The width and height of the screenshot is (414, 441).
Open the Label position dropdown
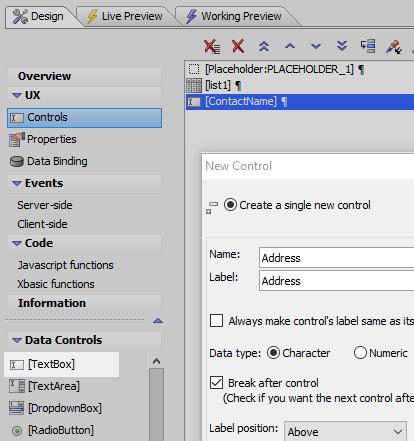coord(345,432)
